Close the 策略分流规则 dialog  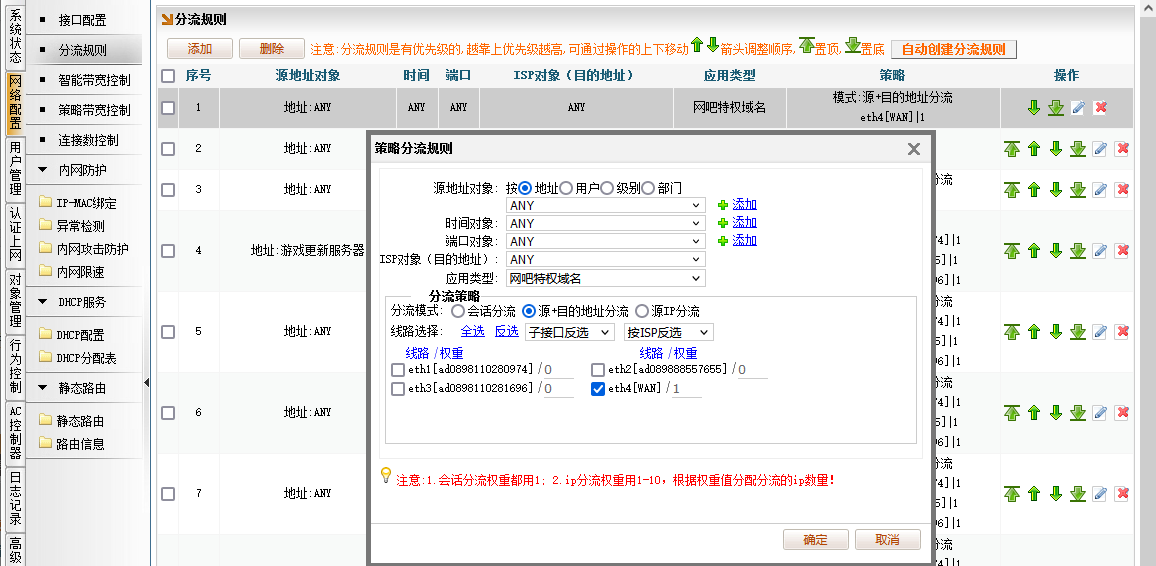913,149
